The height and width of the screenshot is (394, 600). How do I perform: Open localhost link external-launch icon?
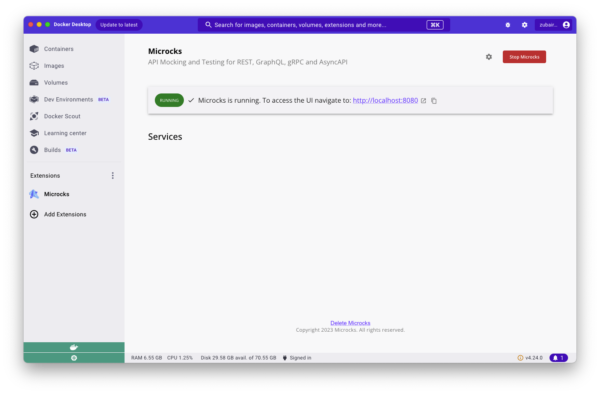tap(424, 101)
